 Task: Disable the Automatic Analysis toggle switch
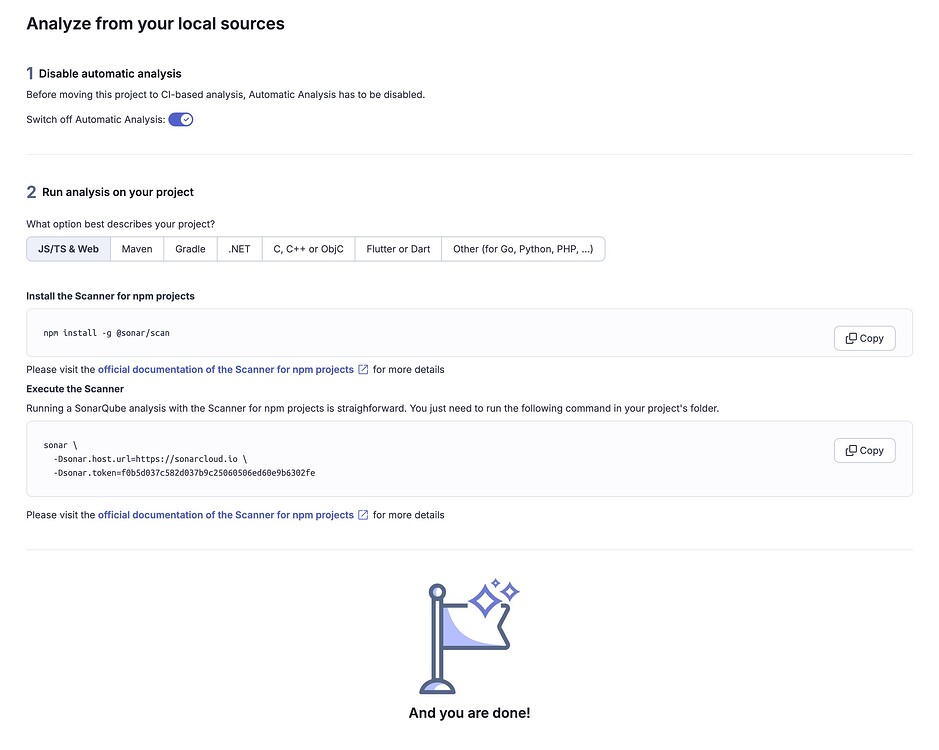180,118
